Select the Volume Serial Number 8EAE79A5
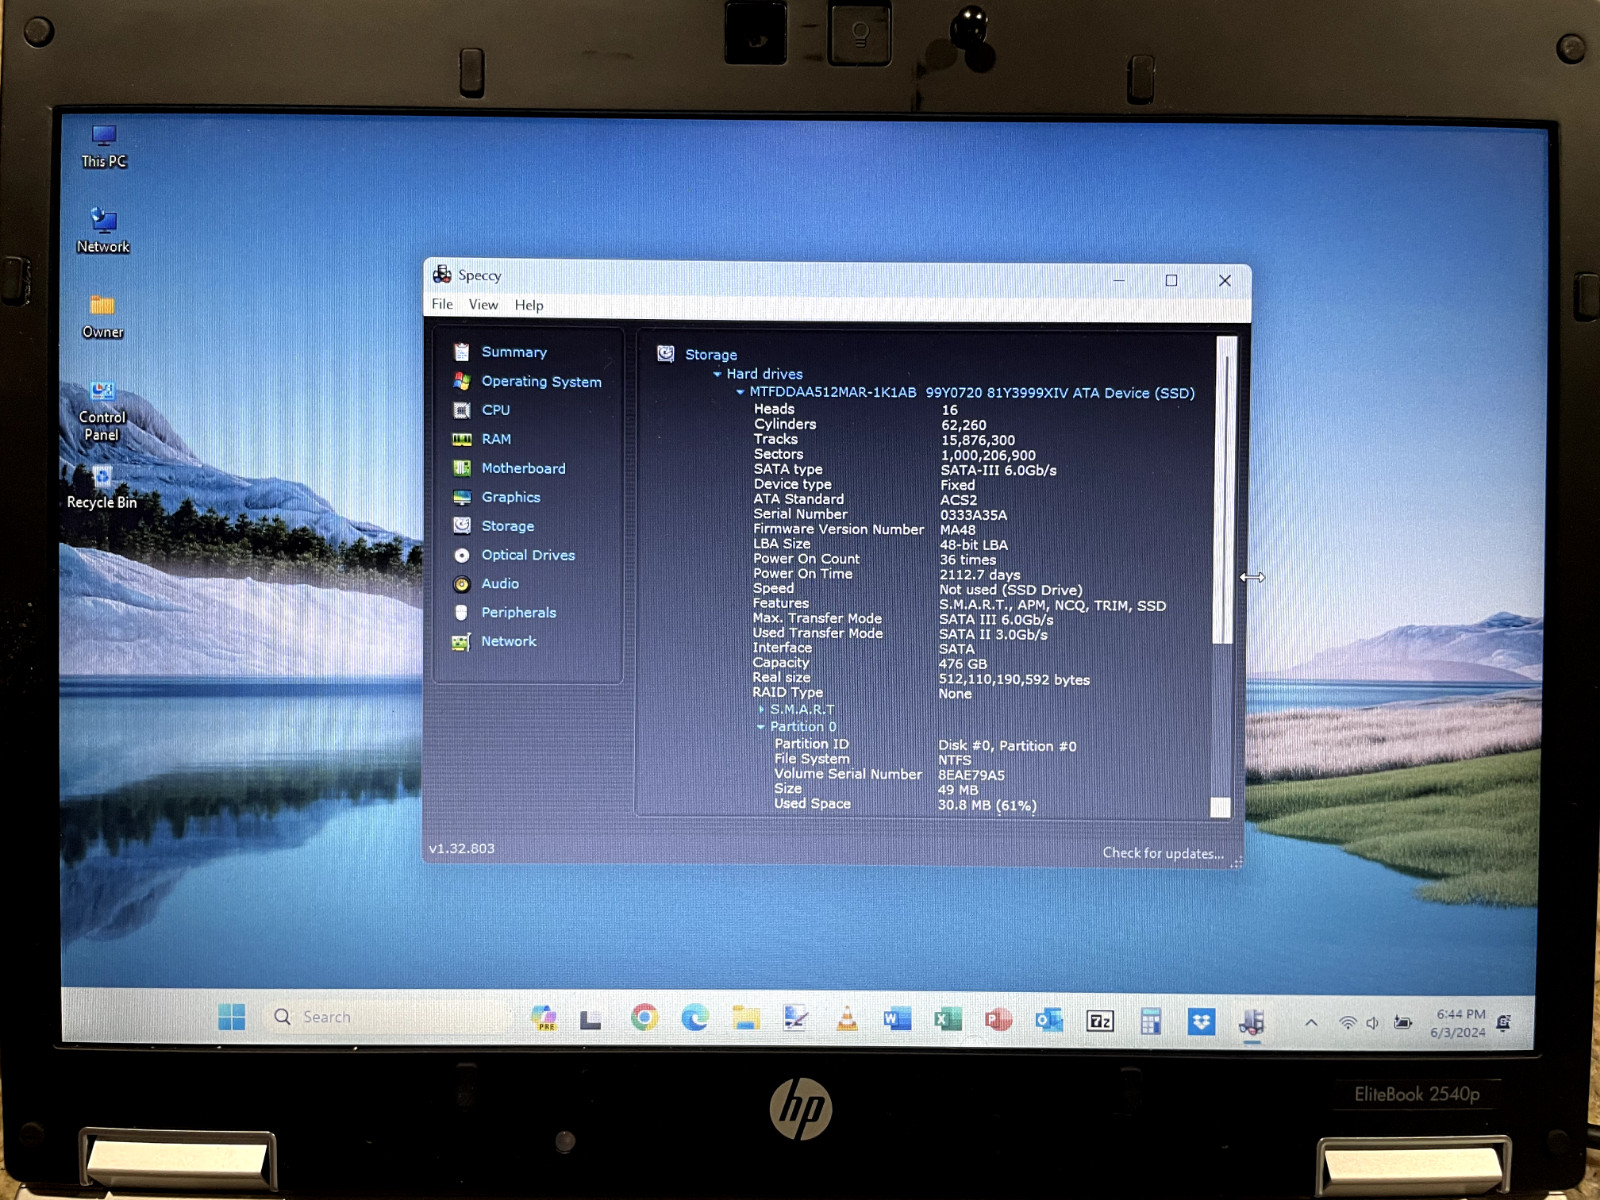The height and width of the screenshot is (1200, 1600). (971, 775)
